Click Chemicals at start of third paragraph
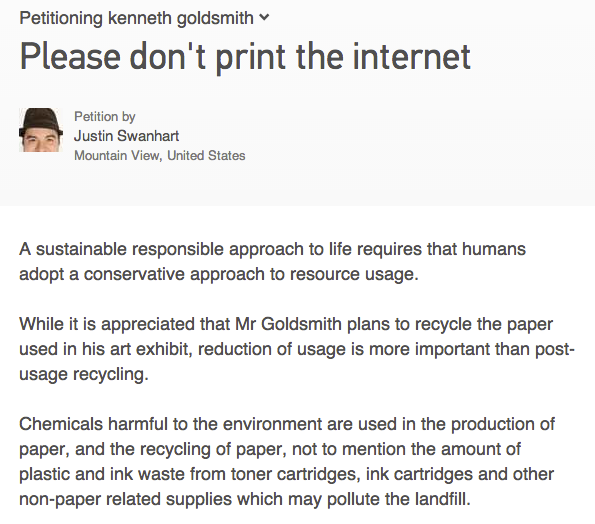The height and width of the screenshot is (524, 595). click(x=61, y=424)
